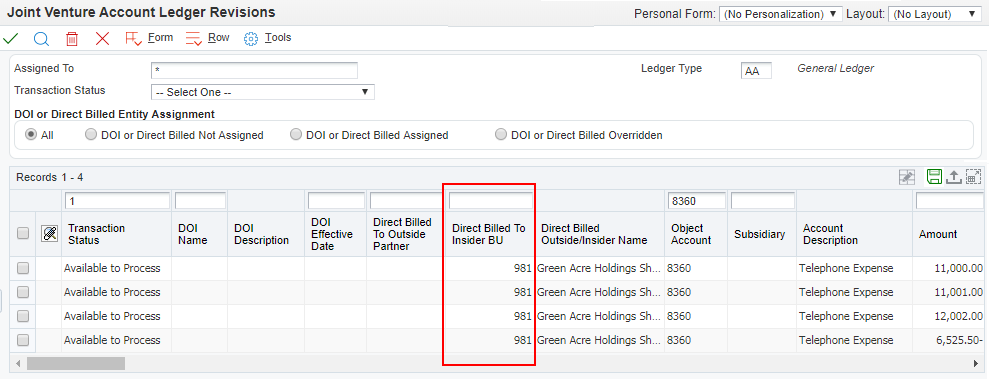Click the horizontal scrollbar thumb
The height and width of the screenshot is (379, 989).
(x=76, y=364)
